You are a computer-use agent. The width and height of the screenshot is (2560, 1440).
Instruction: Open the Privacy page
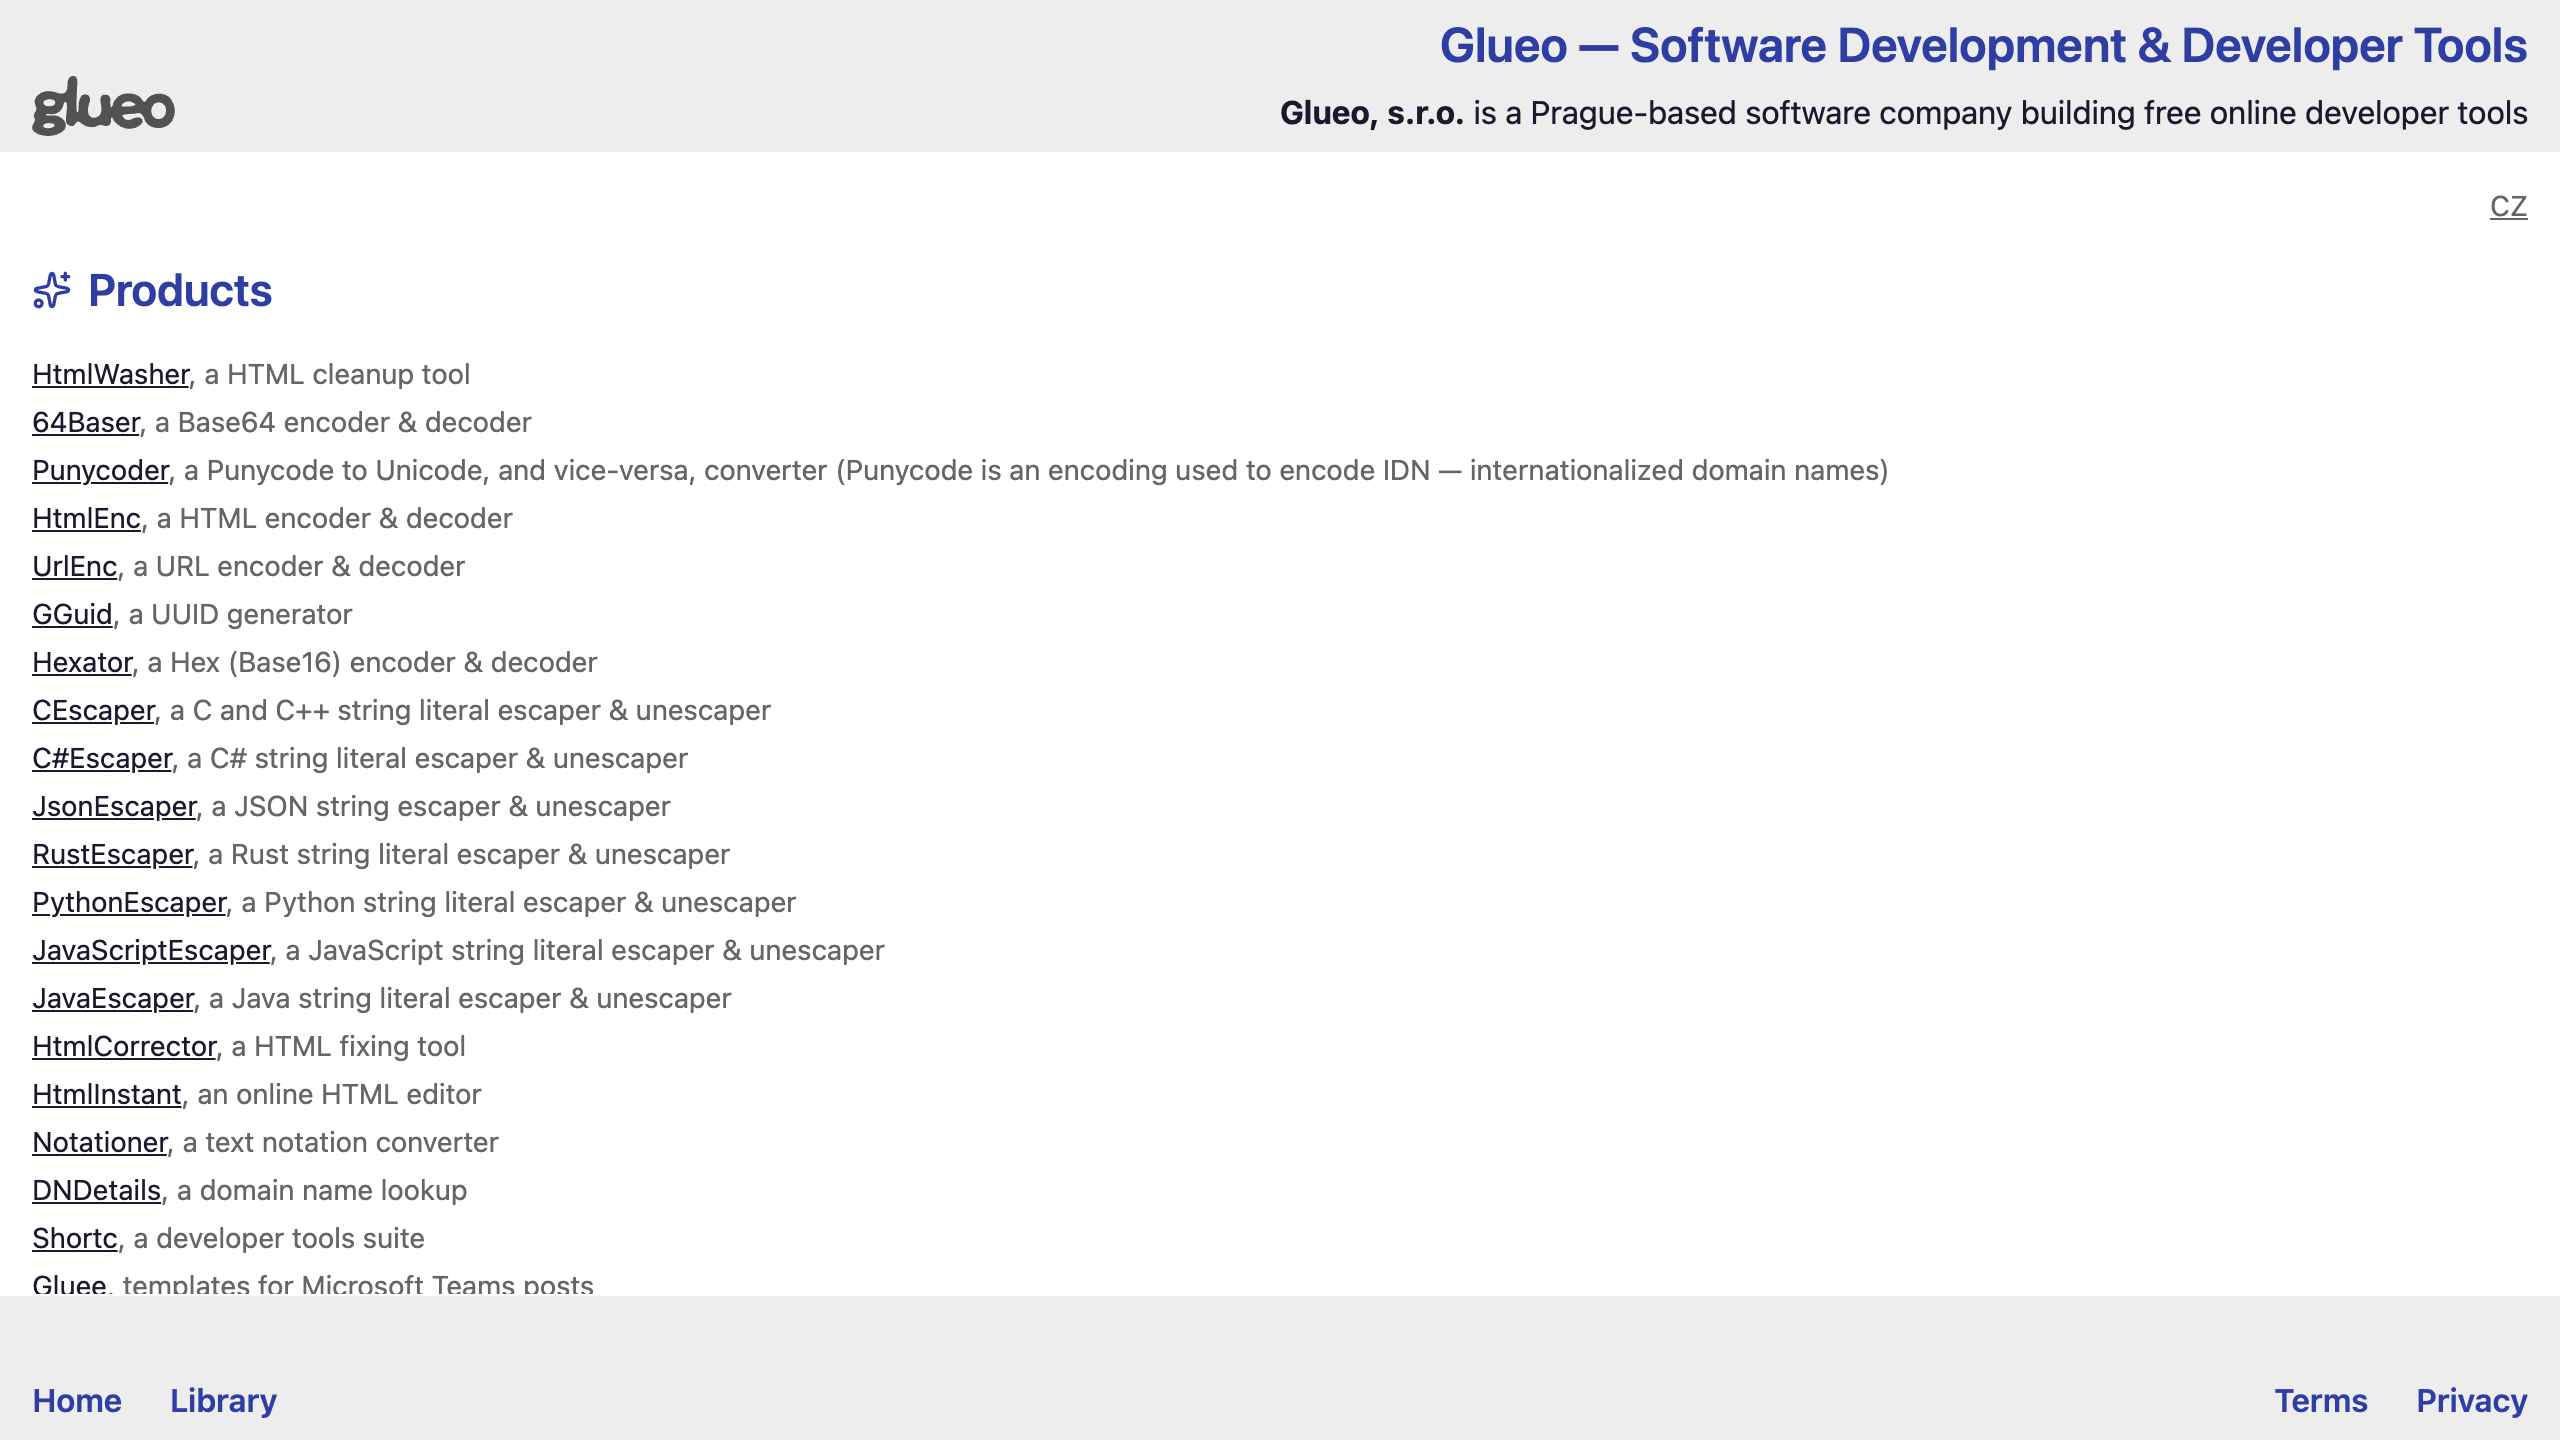2471,1400
